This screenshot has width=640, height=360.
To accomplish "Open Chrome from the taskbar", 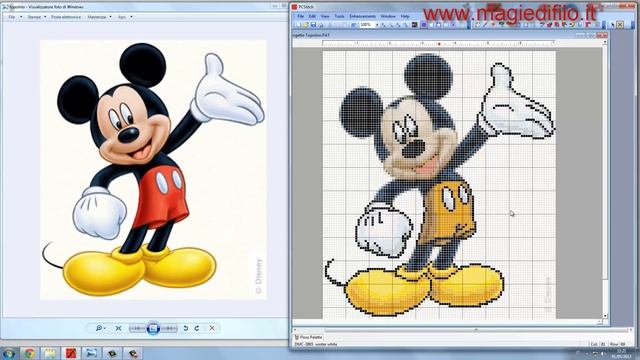I will click(x=29, y=353).
